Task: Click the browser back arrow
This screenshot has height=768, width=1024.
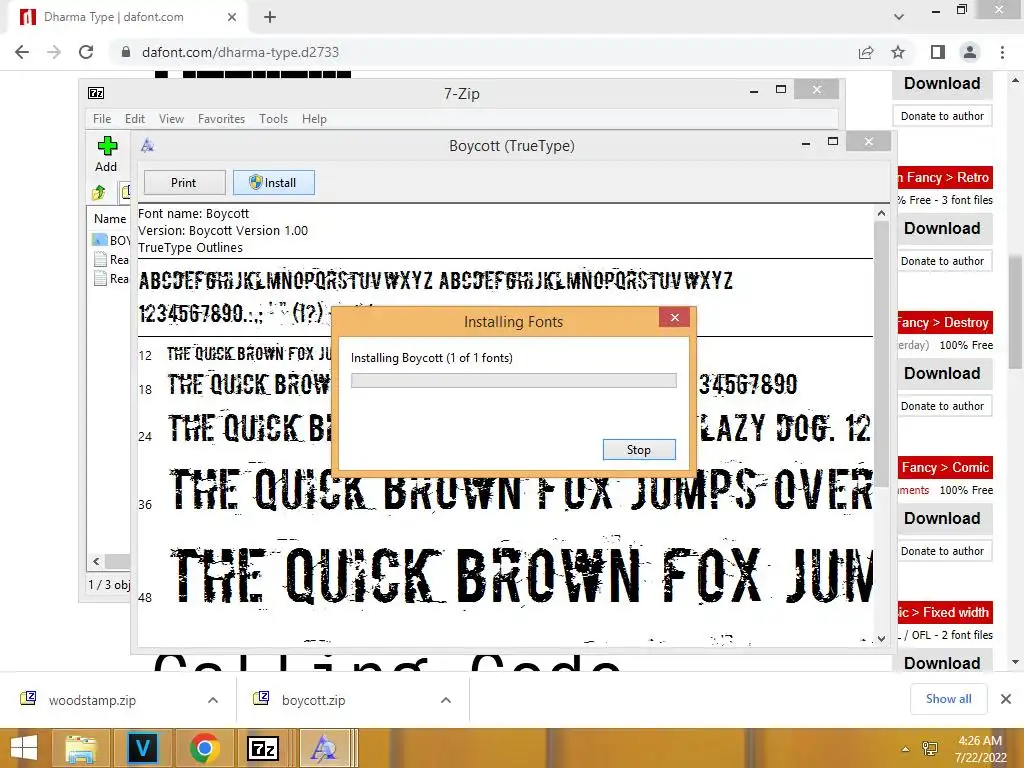Action: [22, 52]
